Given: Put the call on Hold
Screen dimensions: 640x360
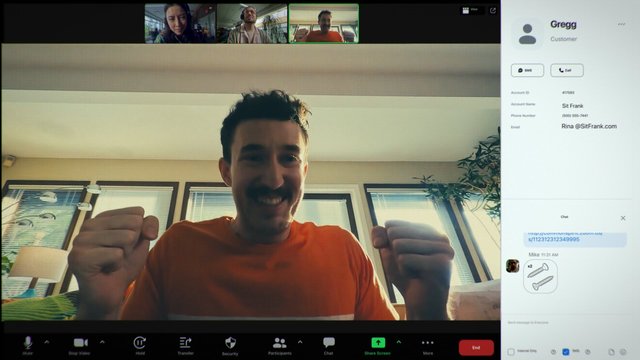Looking at the screenshot, I should (x=140, y=346).
